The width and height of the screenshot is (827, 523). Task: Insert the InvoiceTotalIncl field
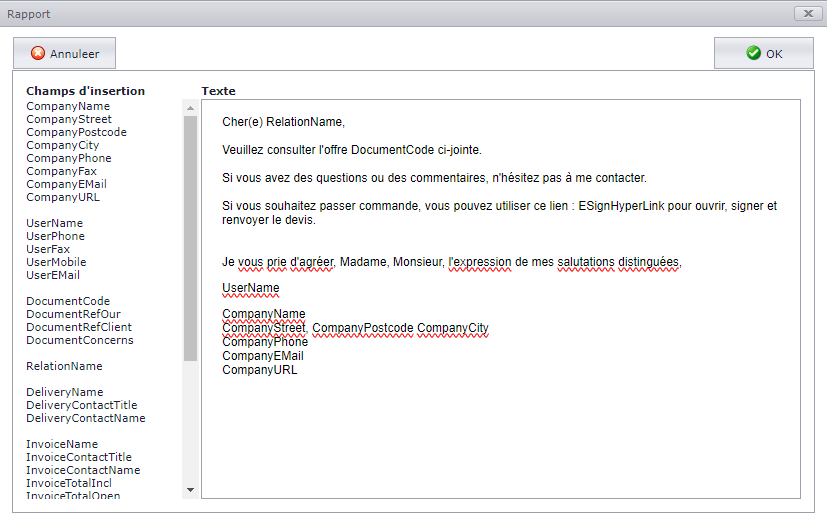coord(69,483)
